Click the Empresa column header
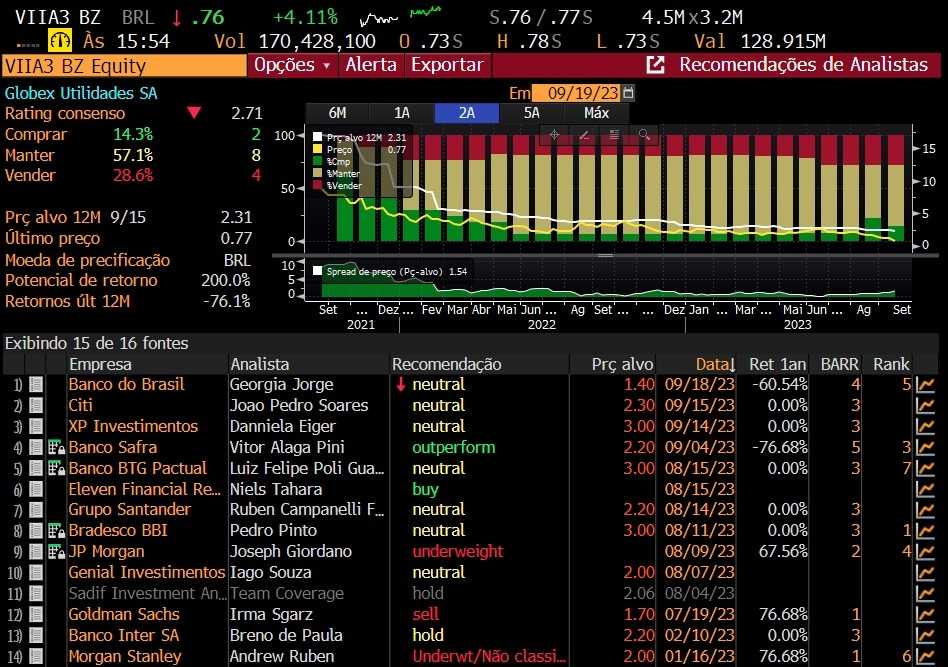Screen dimensions: 948x667 pyautogui.click(x=100, y=365)
